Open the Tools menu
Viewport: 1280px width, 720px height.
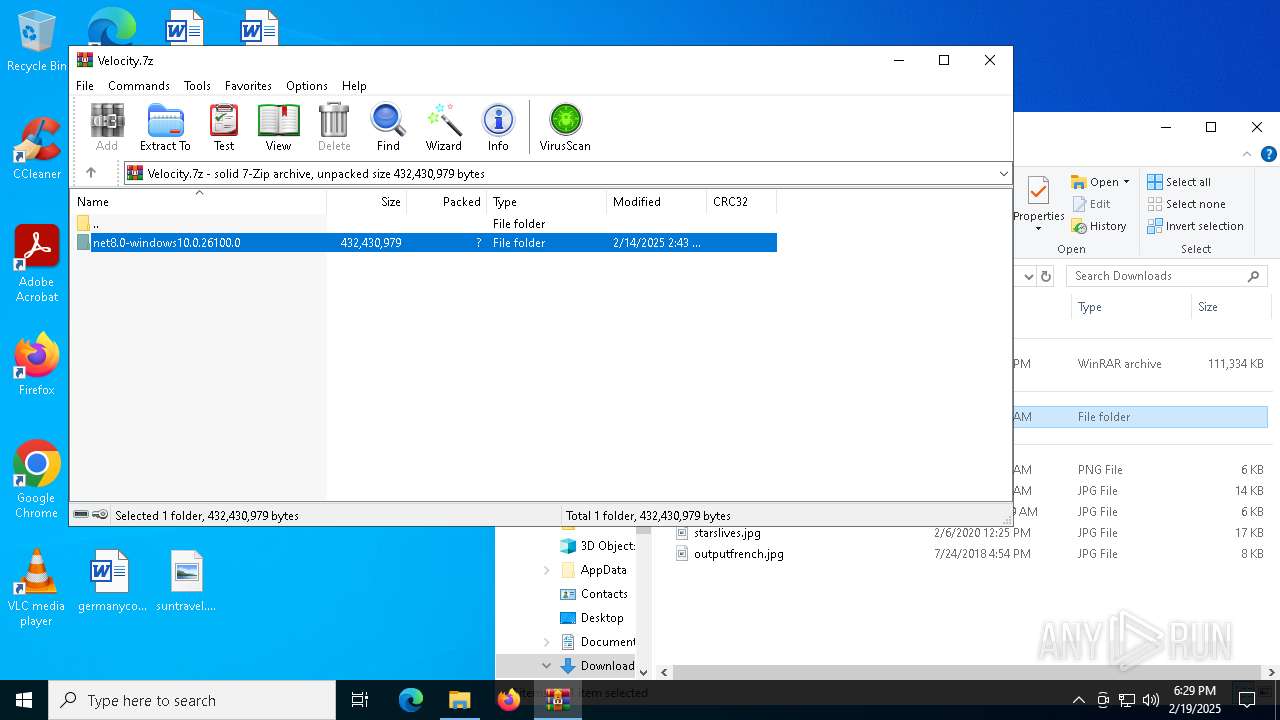tap(197, 86)
